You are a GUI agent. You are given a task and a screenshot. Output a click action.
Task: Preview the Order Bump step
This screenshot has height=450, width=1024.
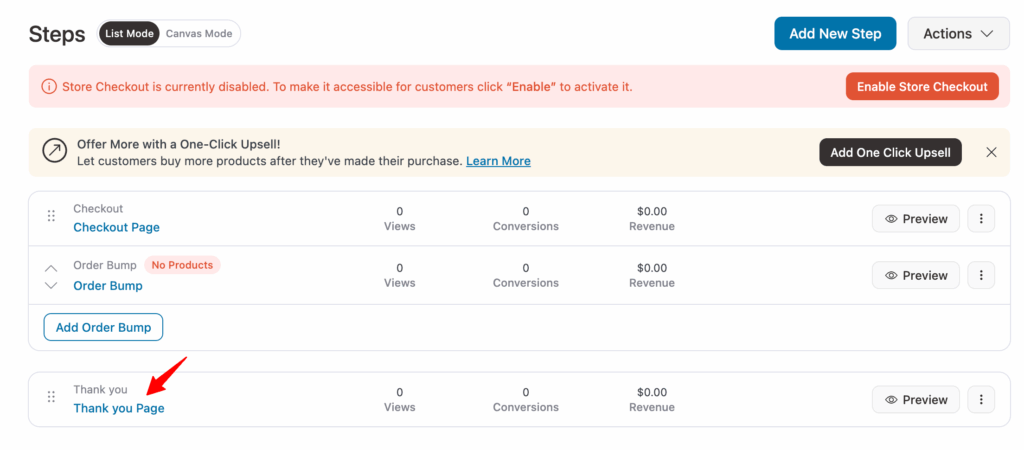coord(916,275)
